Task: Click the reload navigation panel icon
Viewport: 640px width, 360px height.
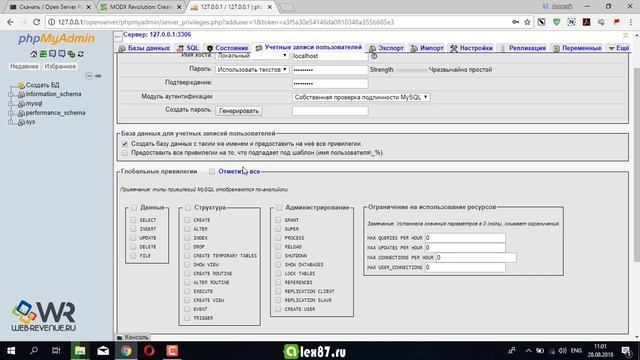Action: coord(81,54)
